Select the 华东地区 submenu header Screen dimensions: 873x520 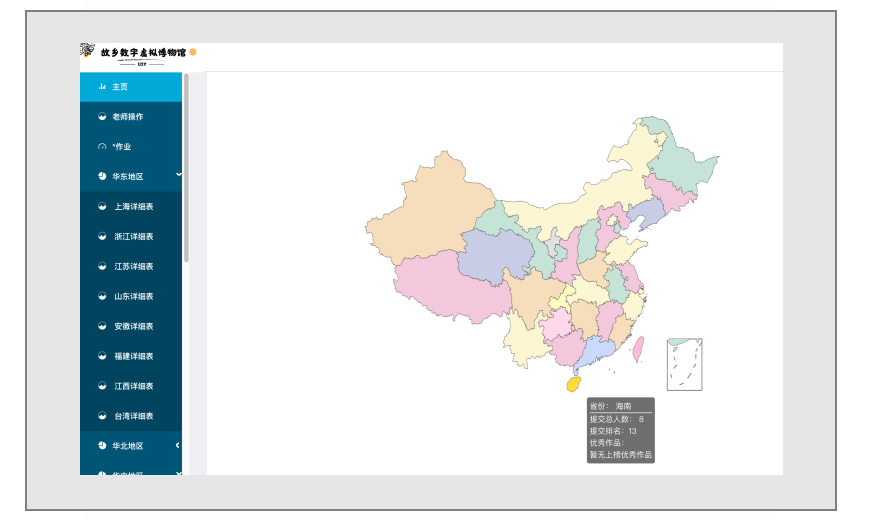pyautogui.click(x=131, y=176)
